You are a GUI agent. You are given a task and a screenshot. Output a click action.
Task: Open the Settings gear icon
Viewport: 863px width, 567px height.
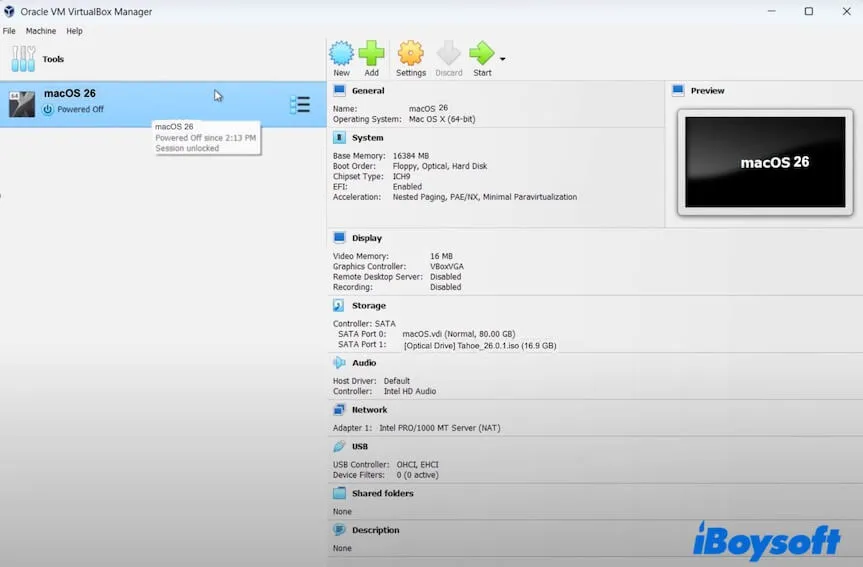click(x=410, y=55)
